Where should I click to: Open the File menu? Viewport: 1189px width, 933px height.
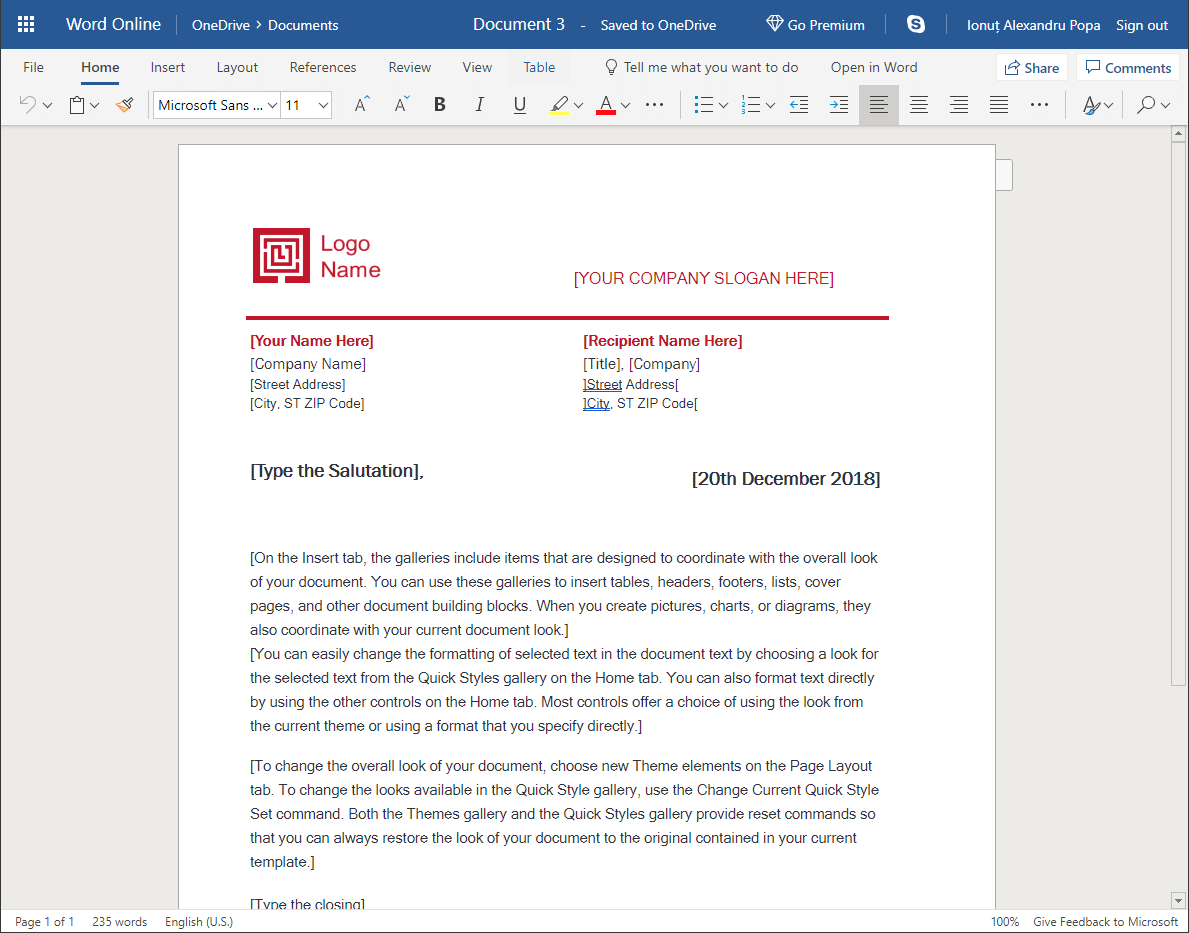click(x=33, y=67)
